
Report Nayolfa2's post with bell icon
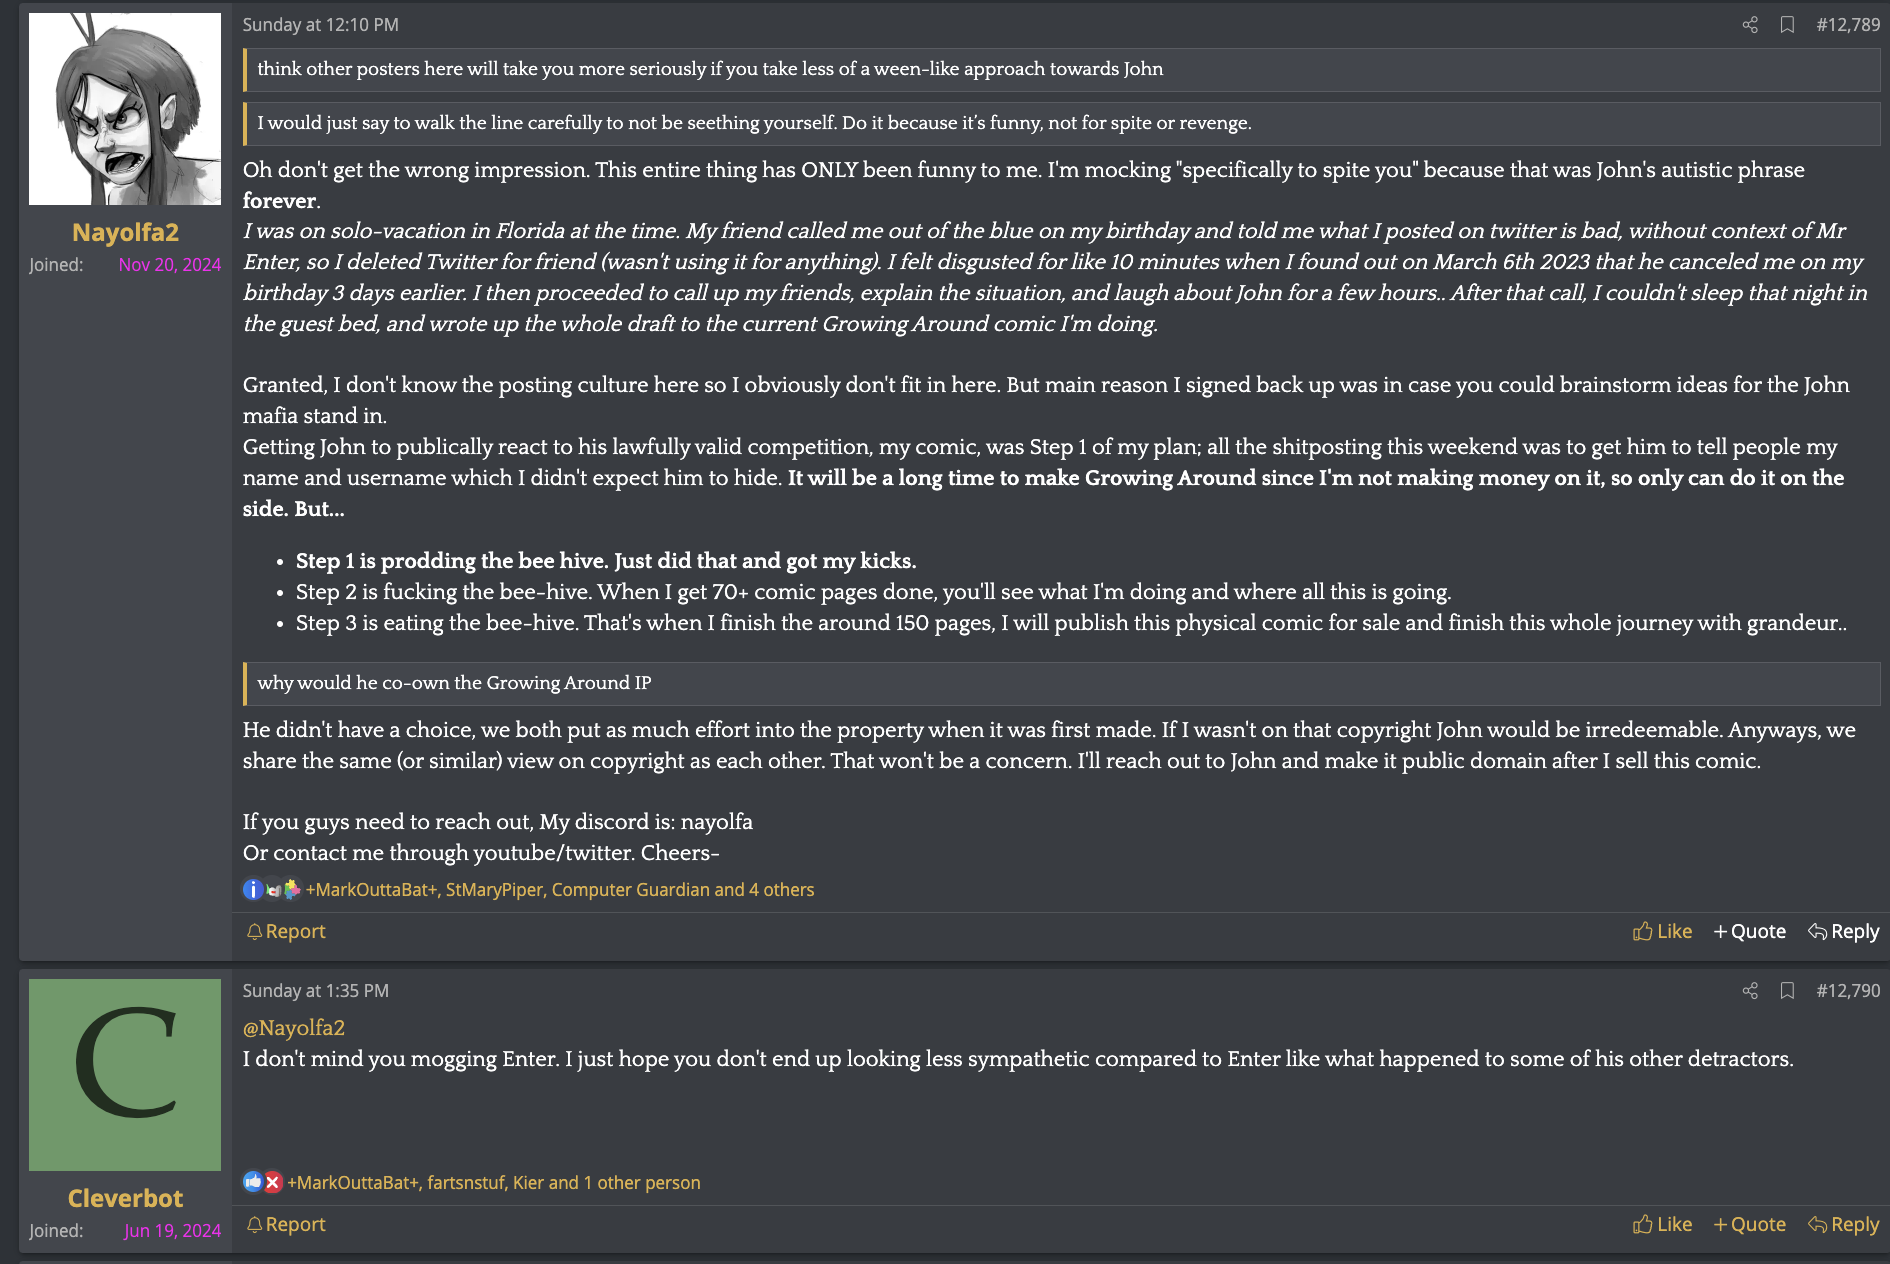coord(286,931)
